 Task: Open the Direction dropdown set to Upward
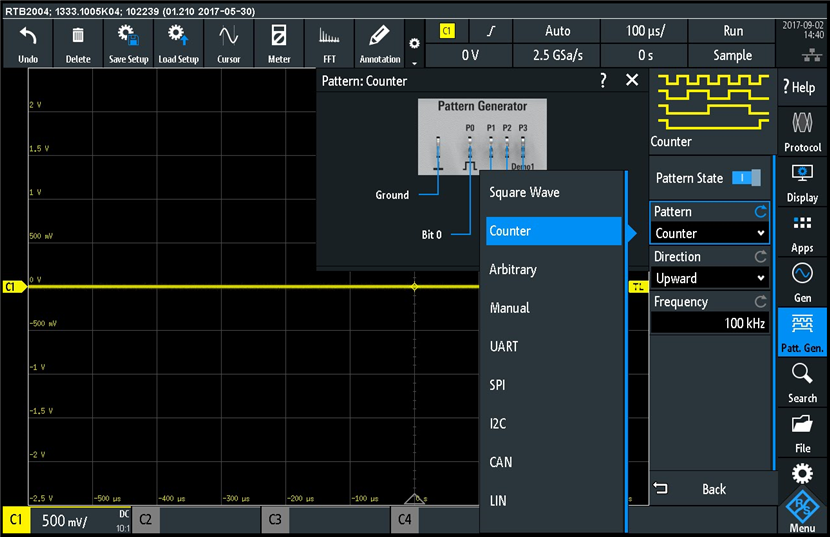tap(710, 278)
